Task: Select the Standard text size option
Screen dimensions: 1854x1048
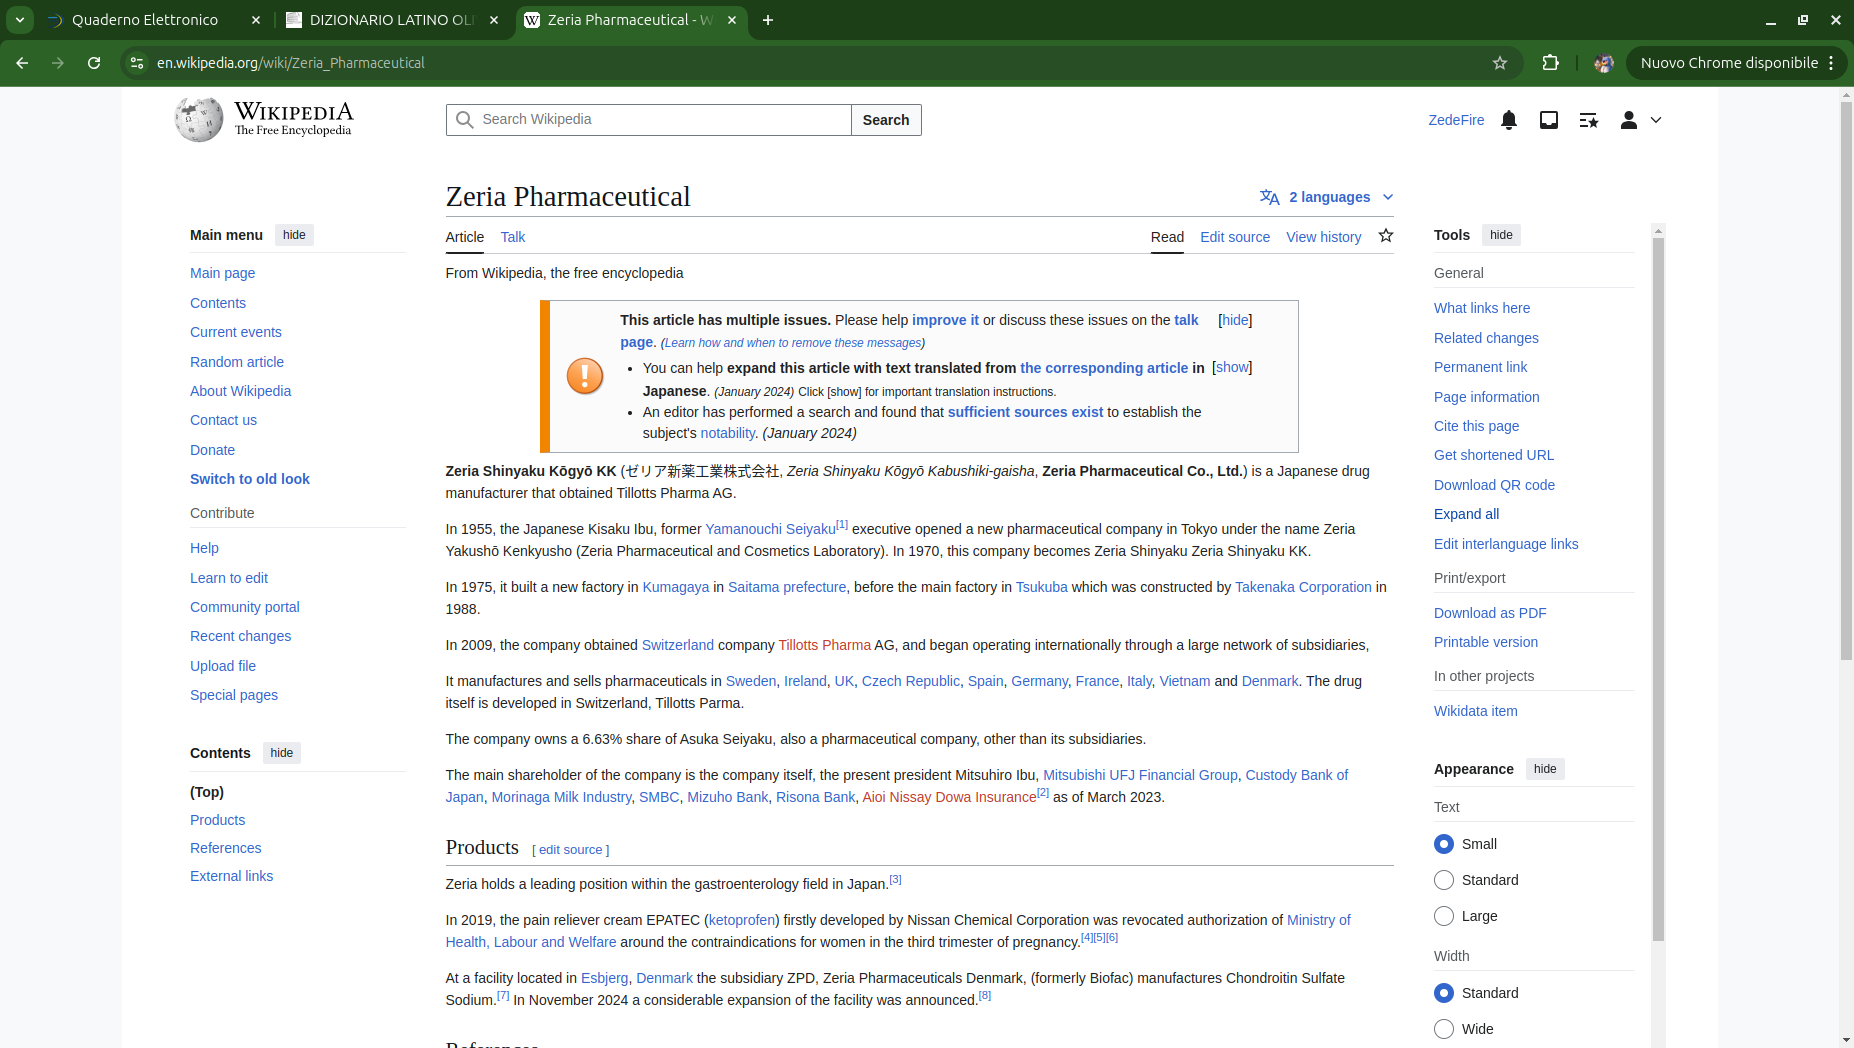Action: point(1444,880)
